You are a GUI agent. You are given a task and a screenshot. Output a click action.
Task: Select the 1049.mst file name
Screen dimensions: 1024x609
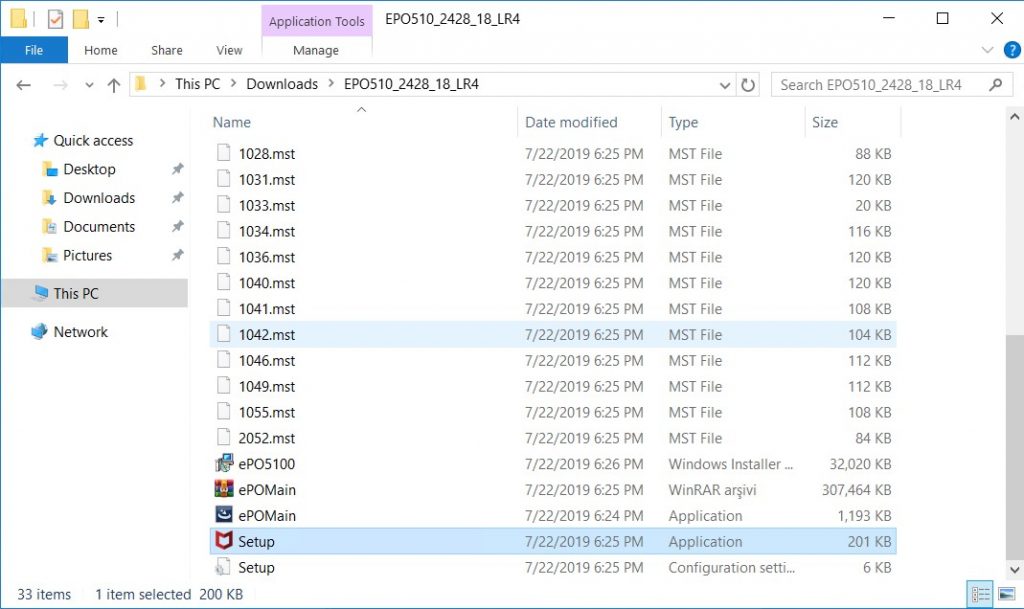click(266, 386)
